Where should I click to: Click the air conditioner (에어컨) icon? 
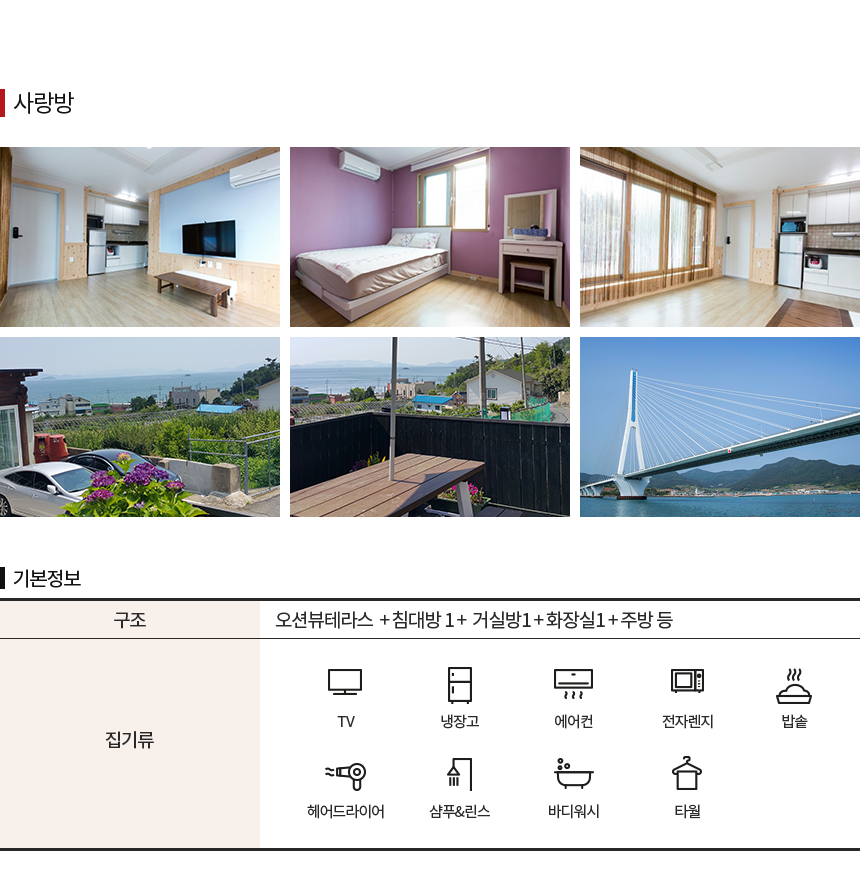pos(573,684)
